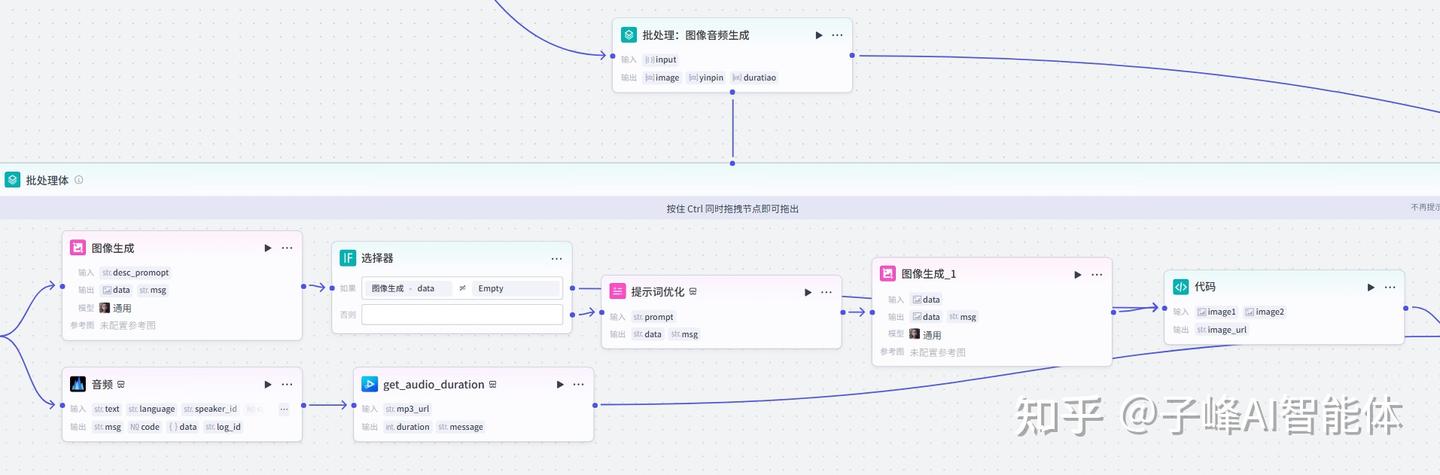This screenshot has width=1440, height=475.
Task: Run the 图像生成_1 node
Action: tap(1078, 274)
